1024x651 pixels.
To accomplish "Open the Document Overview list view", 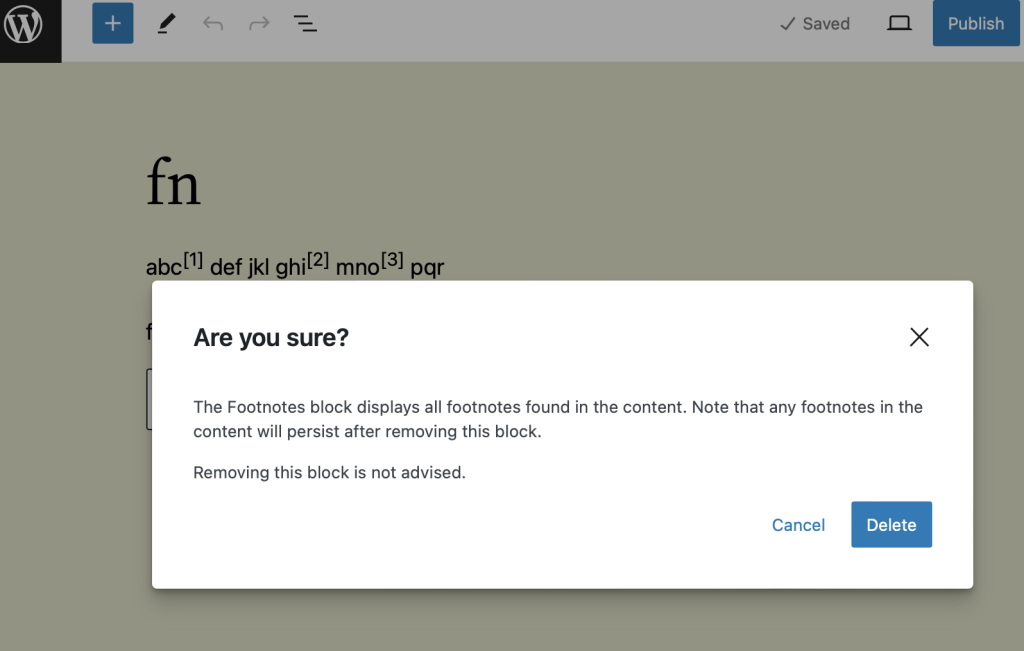I will (305, 23).
